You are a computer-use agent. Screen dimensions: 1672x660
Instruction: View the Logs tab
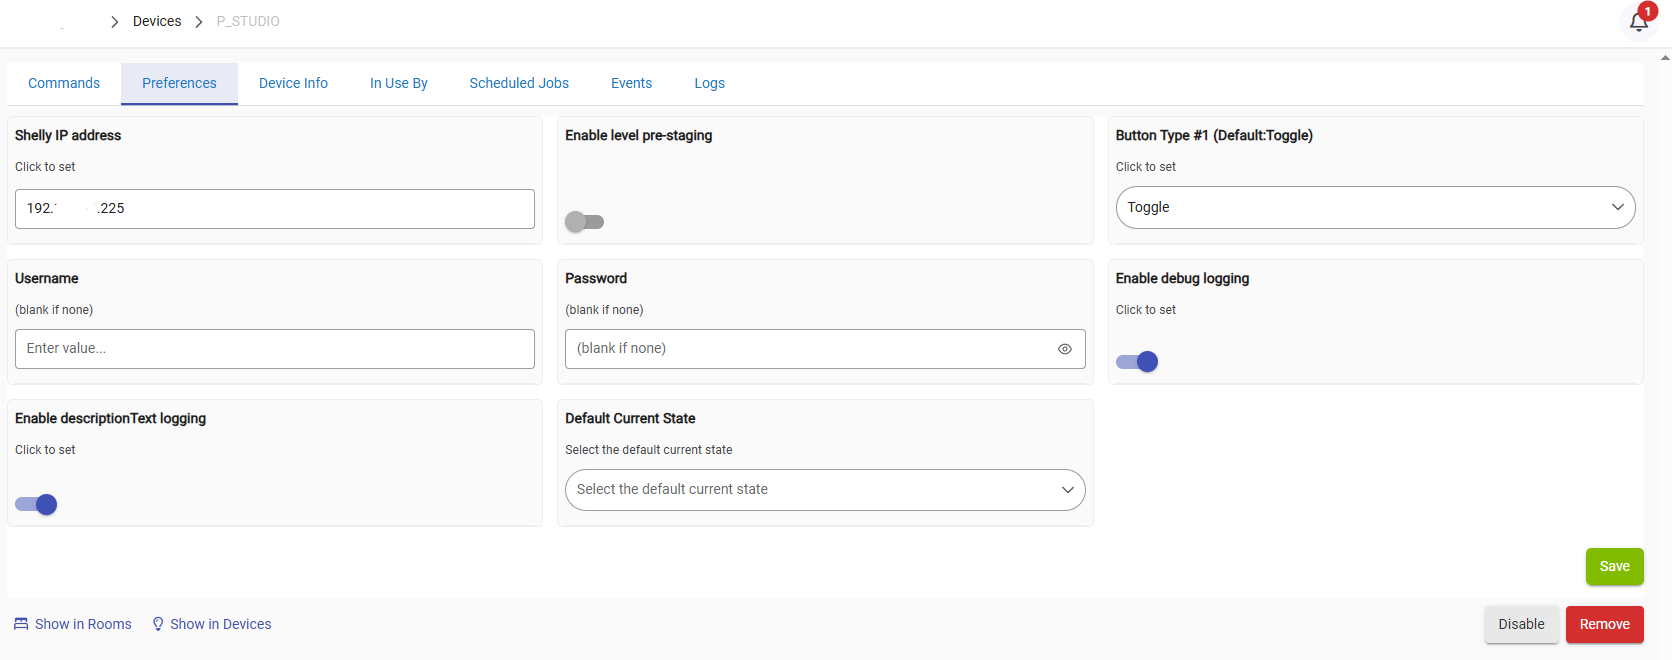[x=709, y=83]
